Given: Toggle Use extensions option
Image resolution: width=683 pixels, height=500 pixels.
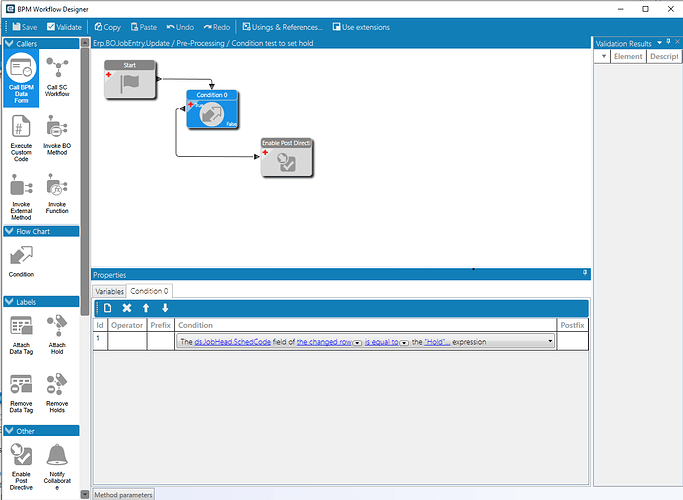Looking at the screenshot, I should pos(361,27).
